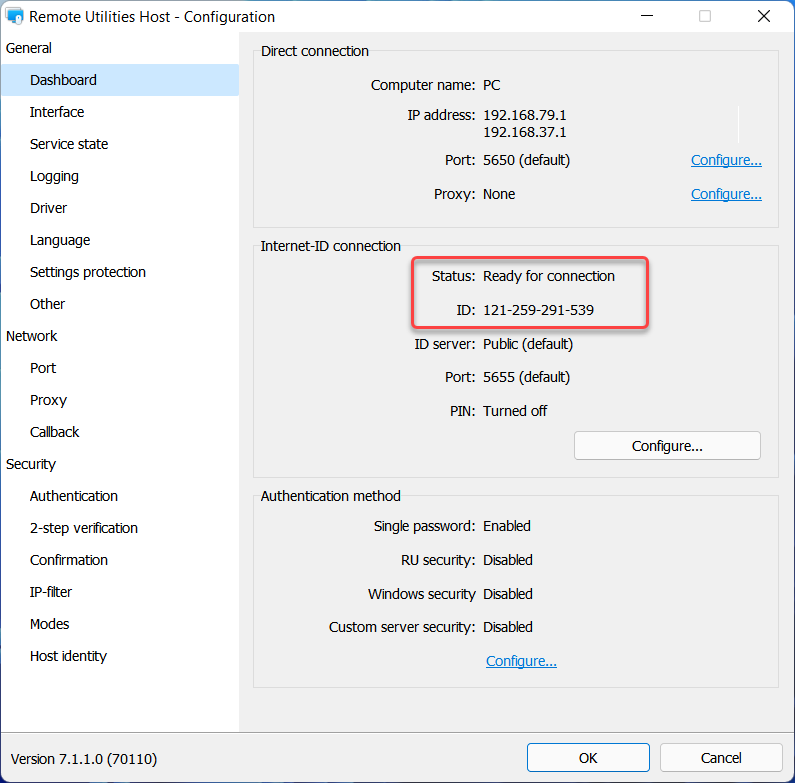Select Host identity in the sidebar

[x=68, y=656]
